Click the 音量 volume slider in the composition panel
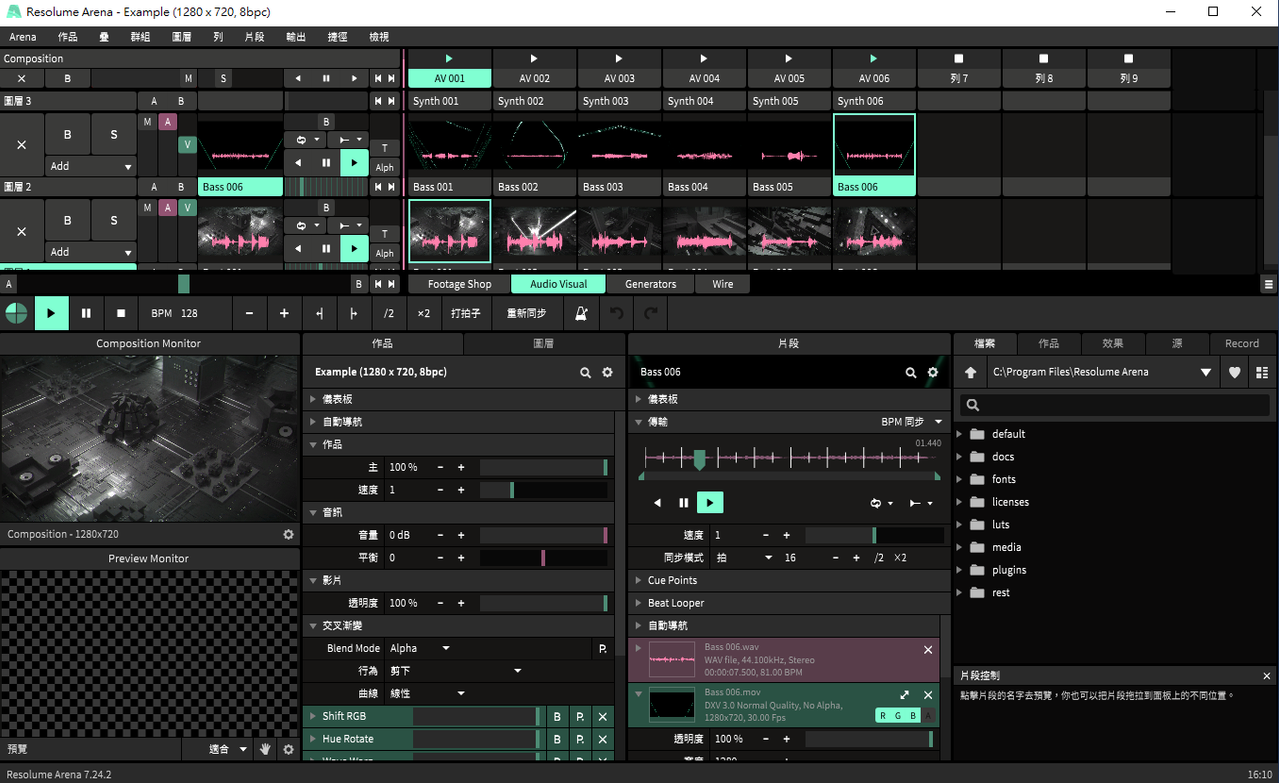Image resolution: width=1279 pixels, height=783 pixels. point(543,535)
